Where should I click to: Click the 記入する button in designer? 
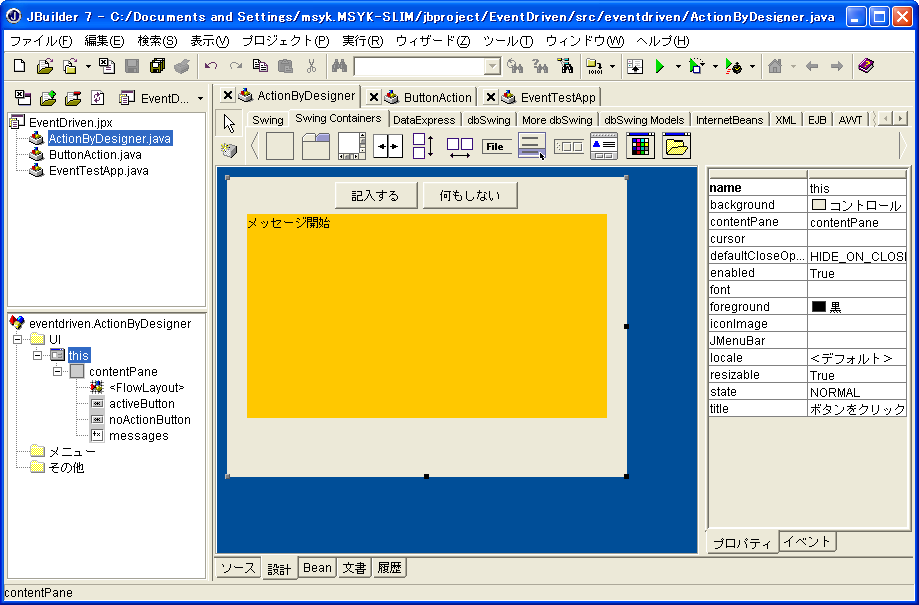pos(375,195)
